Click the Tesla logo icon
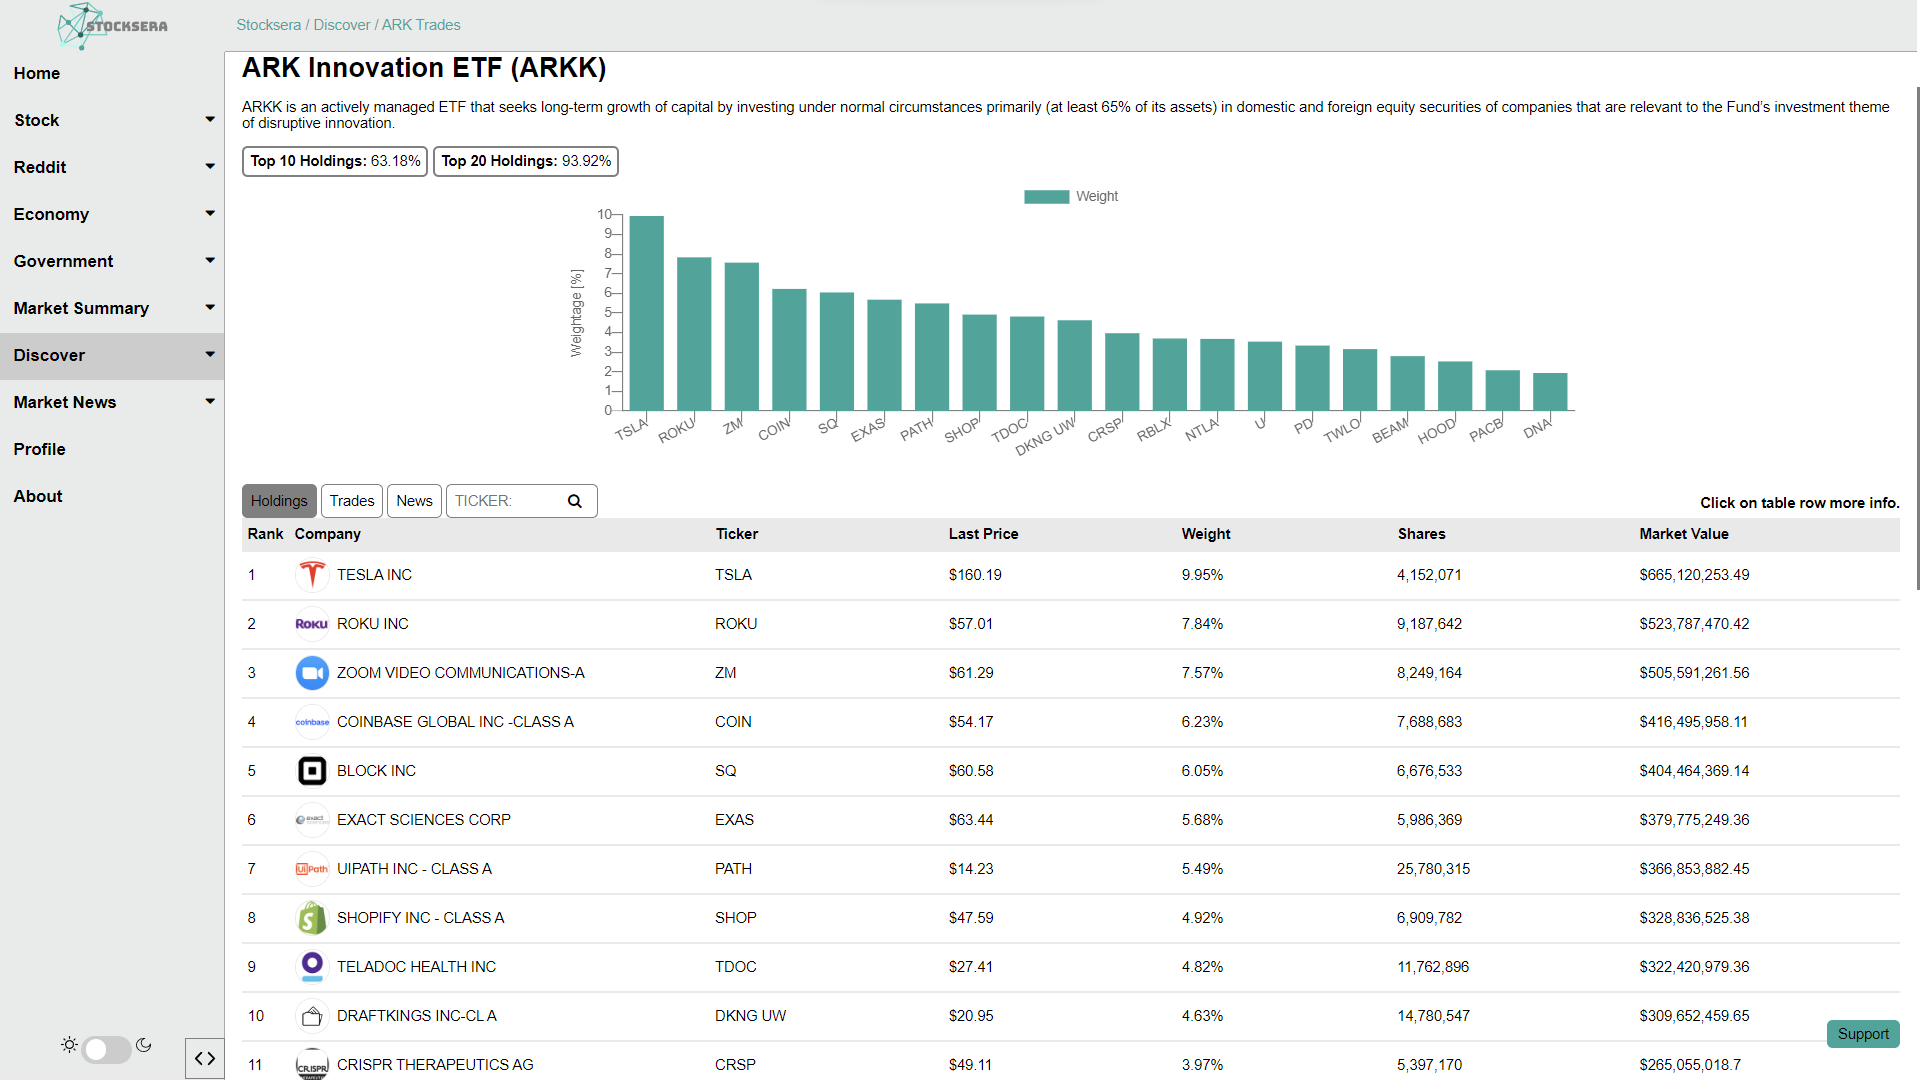Image resolution: width=1920 pixels, height=1080 pixels. coord(312,575)
